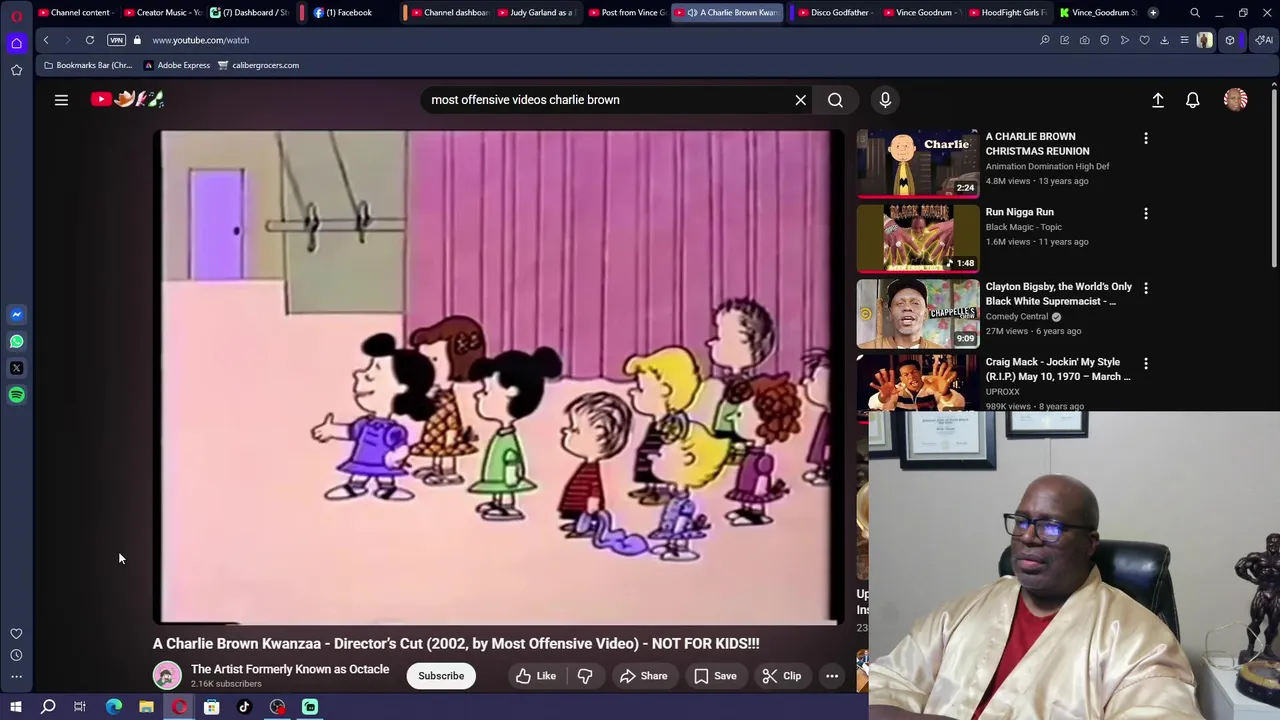Open the Clayton Bigsby Chappelle's thumbnail
The width and height of the screenshot is (1280, 720).
[x=918, y=313]
